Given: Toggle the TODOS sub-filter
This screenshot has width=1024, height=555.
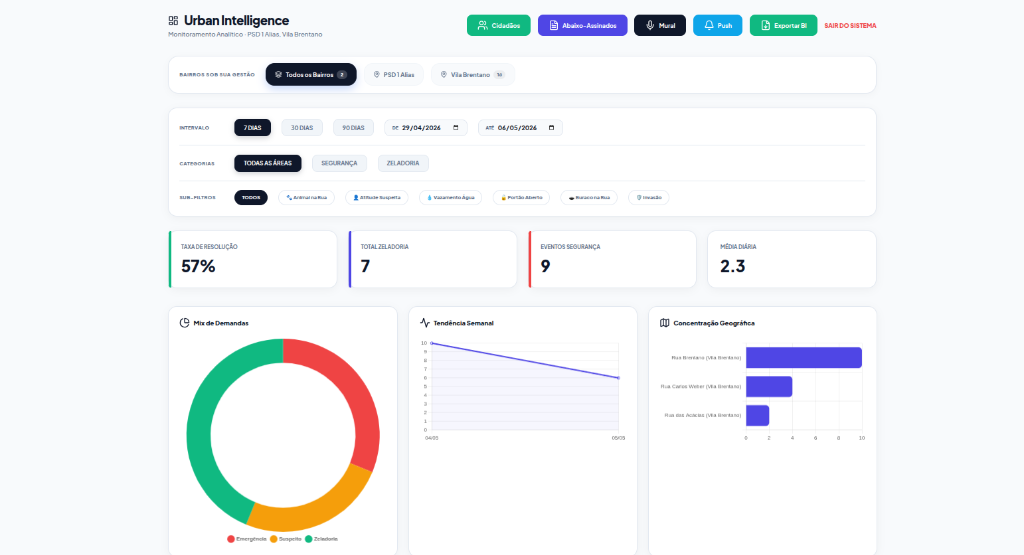Looking at the screenshot, I should tap(251, 197).
